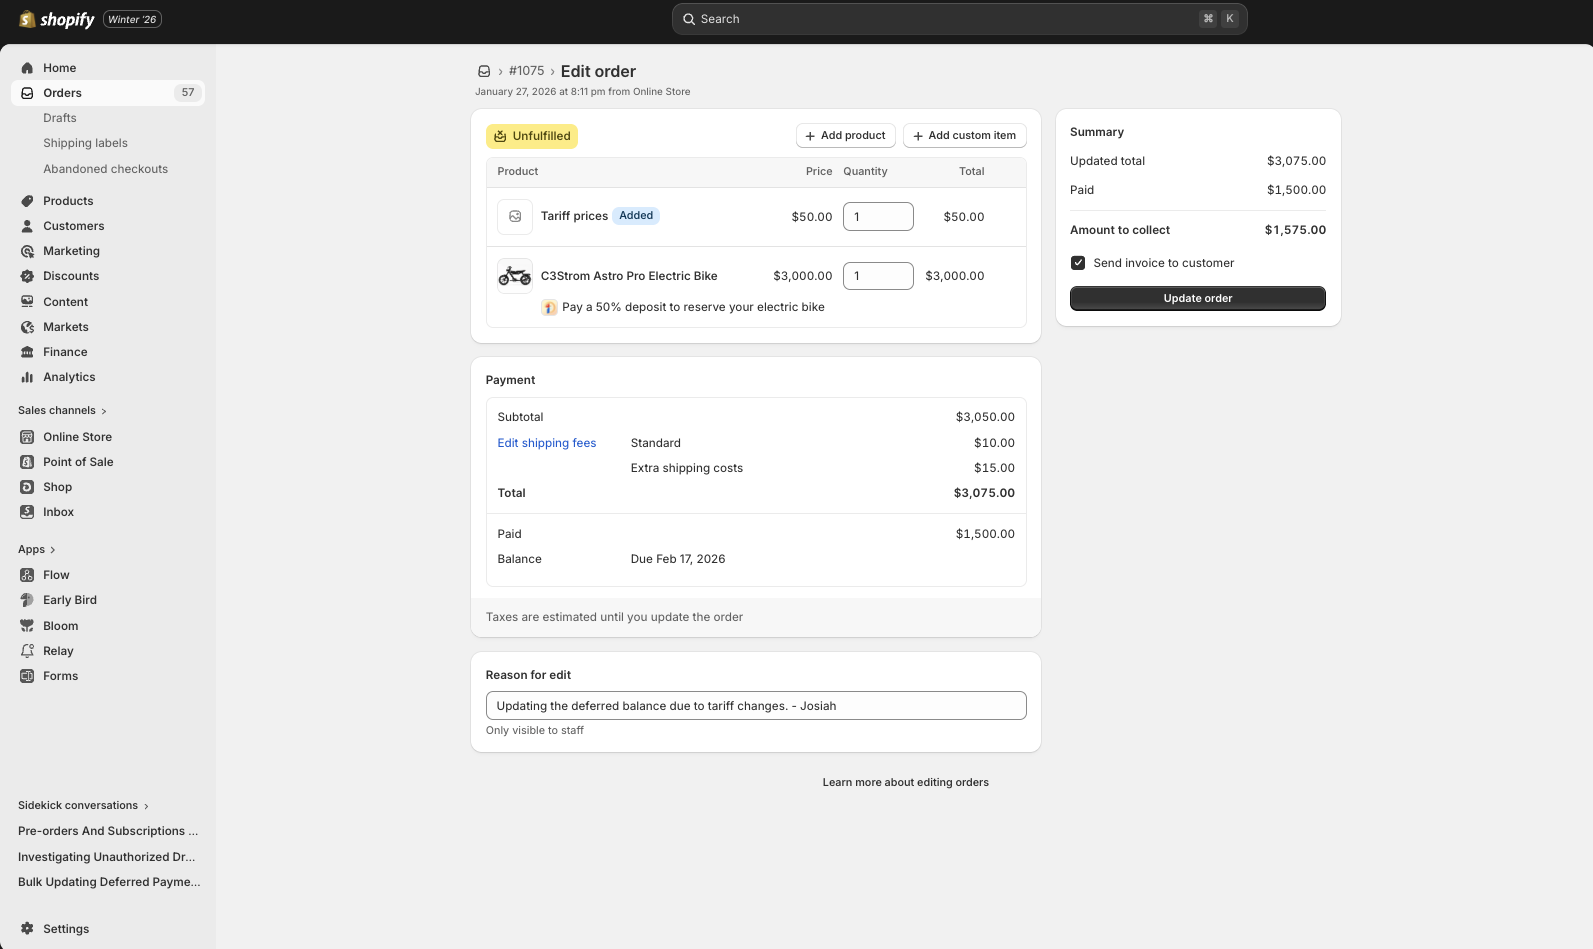Click the Shopify logo
The image size is (1593, 949).
pos(57,19)
